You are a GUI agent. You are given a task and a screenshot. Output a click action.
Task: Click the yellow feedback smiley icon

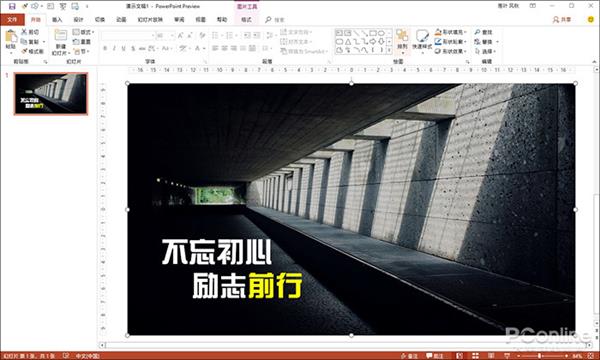coord(591,19)
